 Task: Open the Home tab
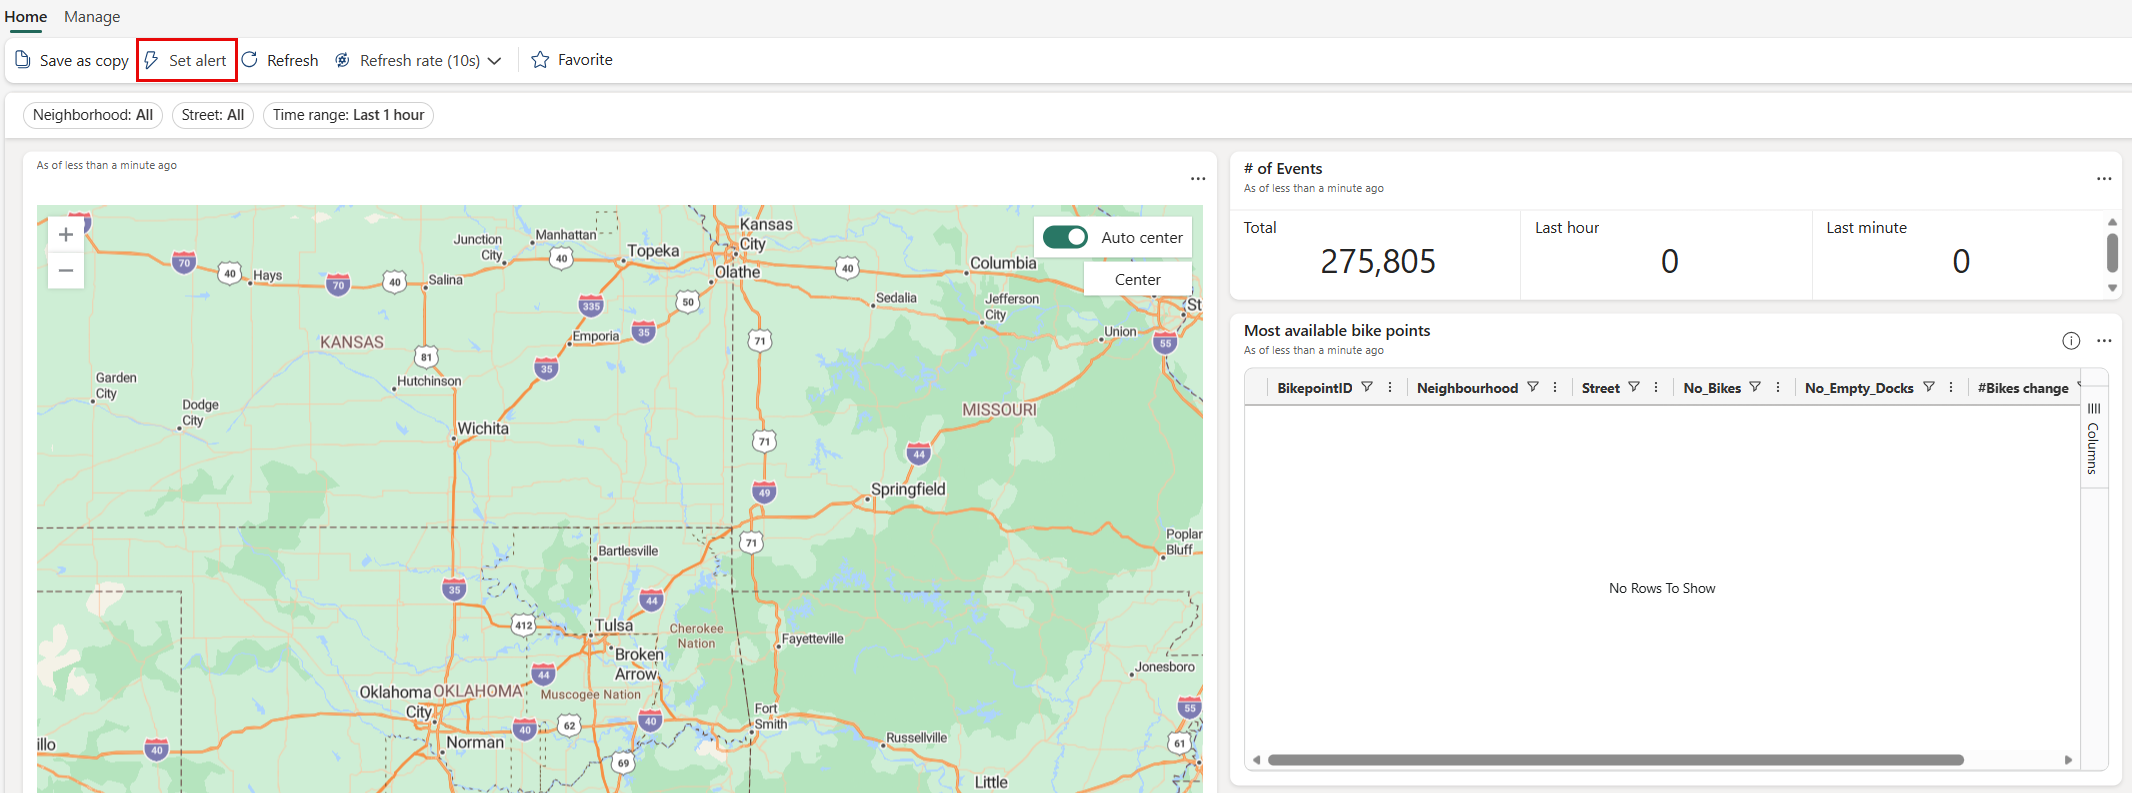coord(26,16)
